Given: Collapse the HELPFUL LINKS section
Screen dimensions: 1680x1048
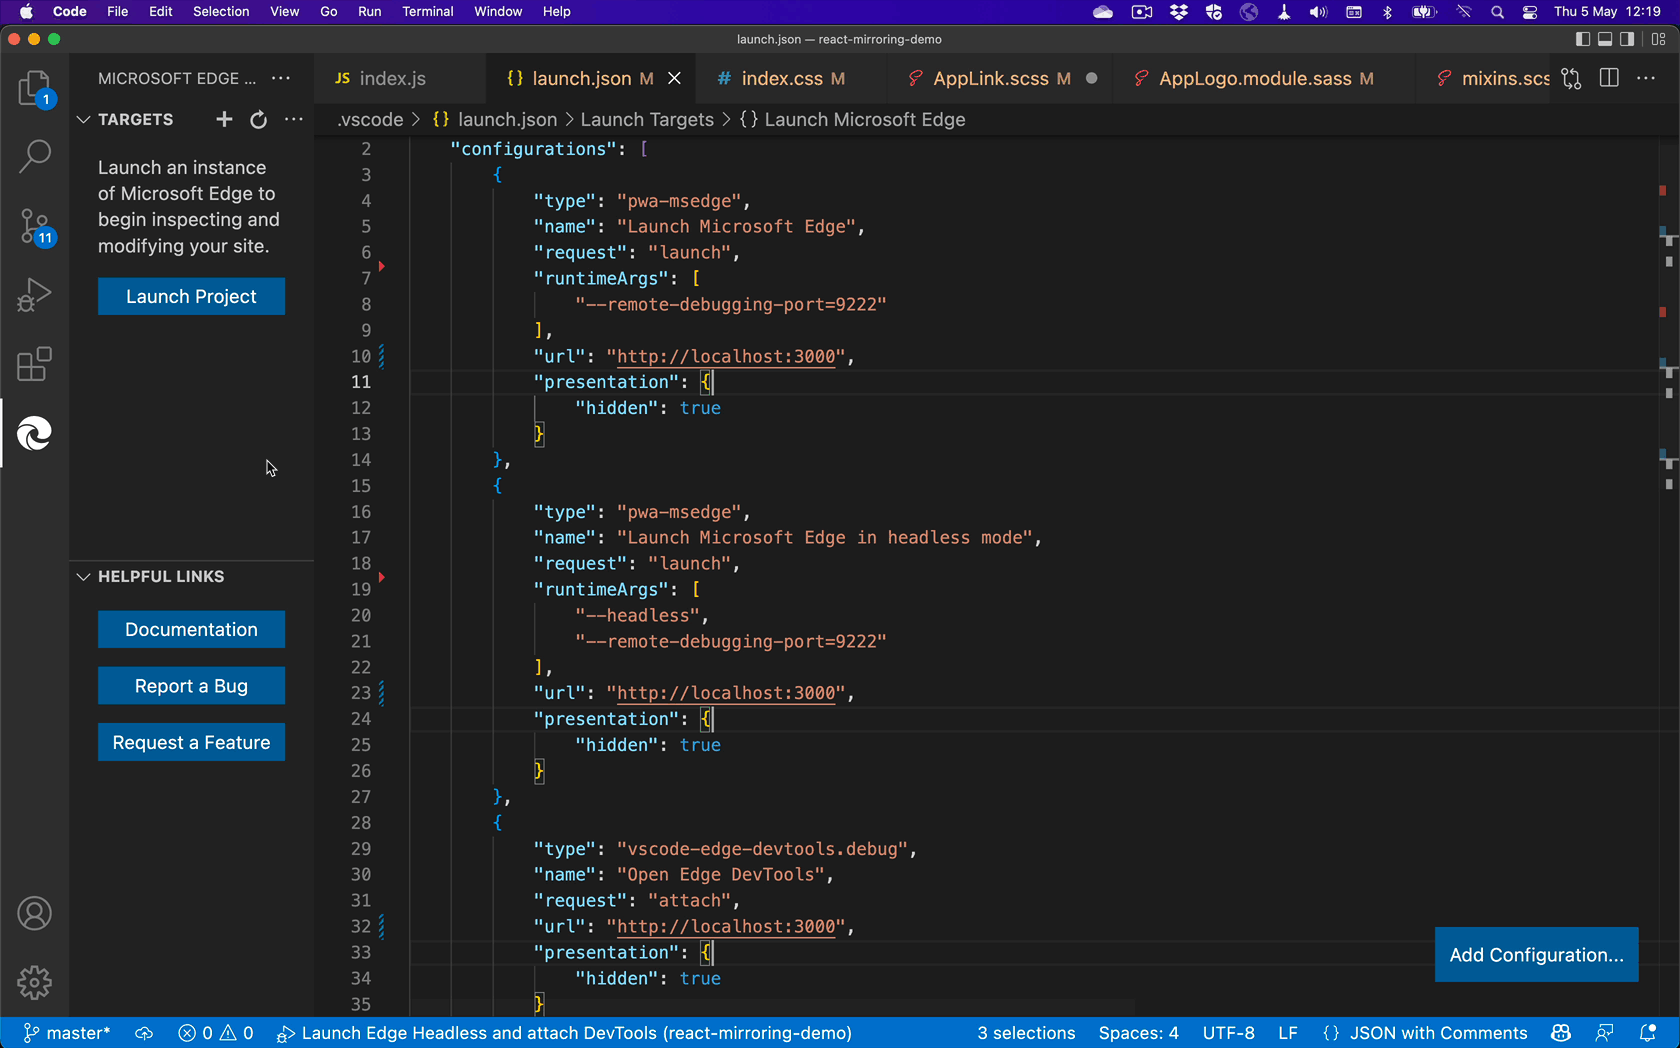Looking at the screenshot, I should pyautogui.click(x=83, y=576).
